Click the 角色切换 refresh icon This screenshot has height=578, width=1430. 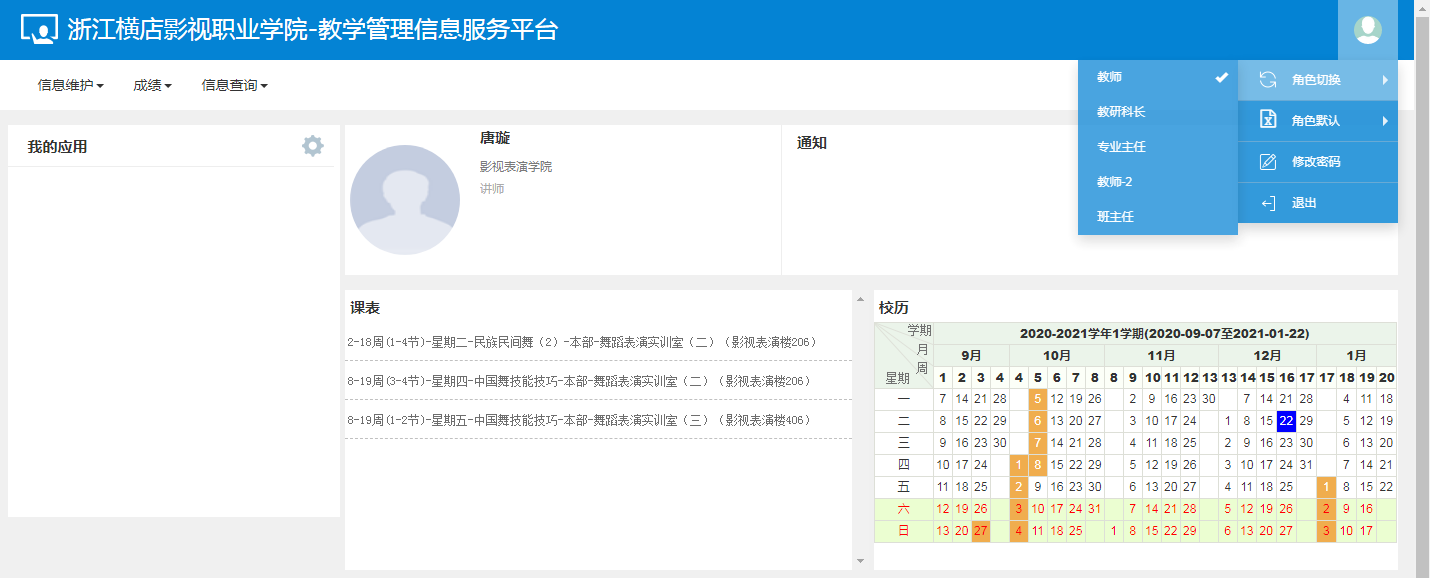(x=1268, y=80)
